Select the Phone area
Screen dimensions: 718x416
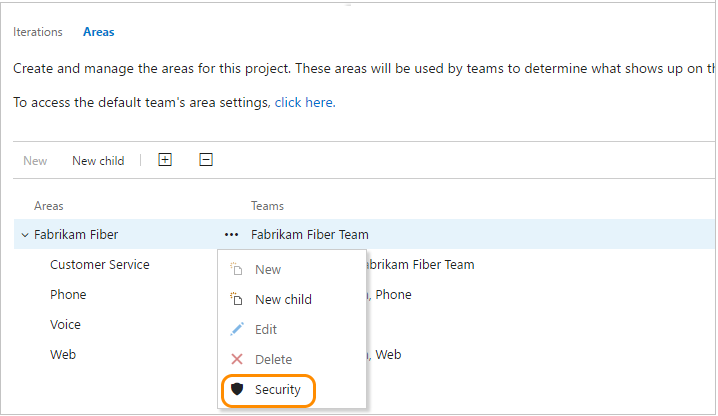pos(68,295)
